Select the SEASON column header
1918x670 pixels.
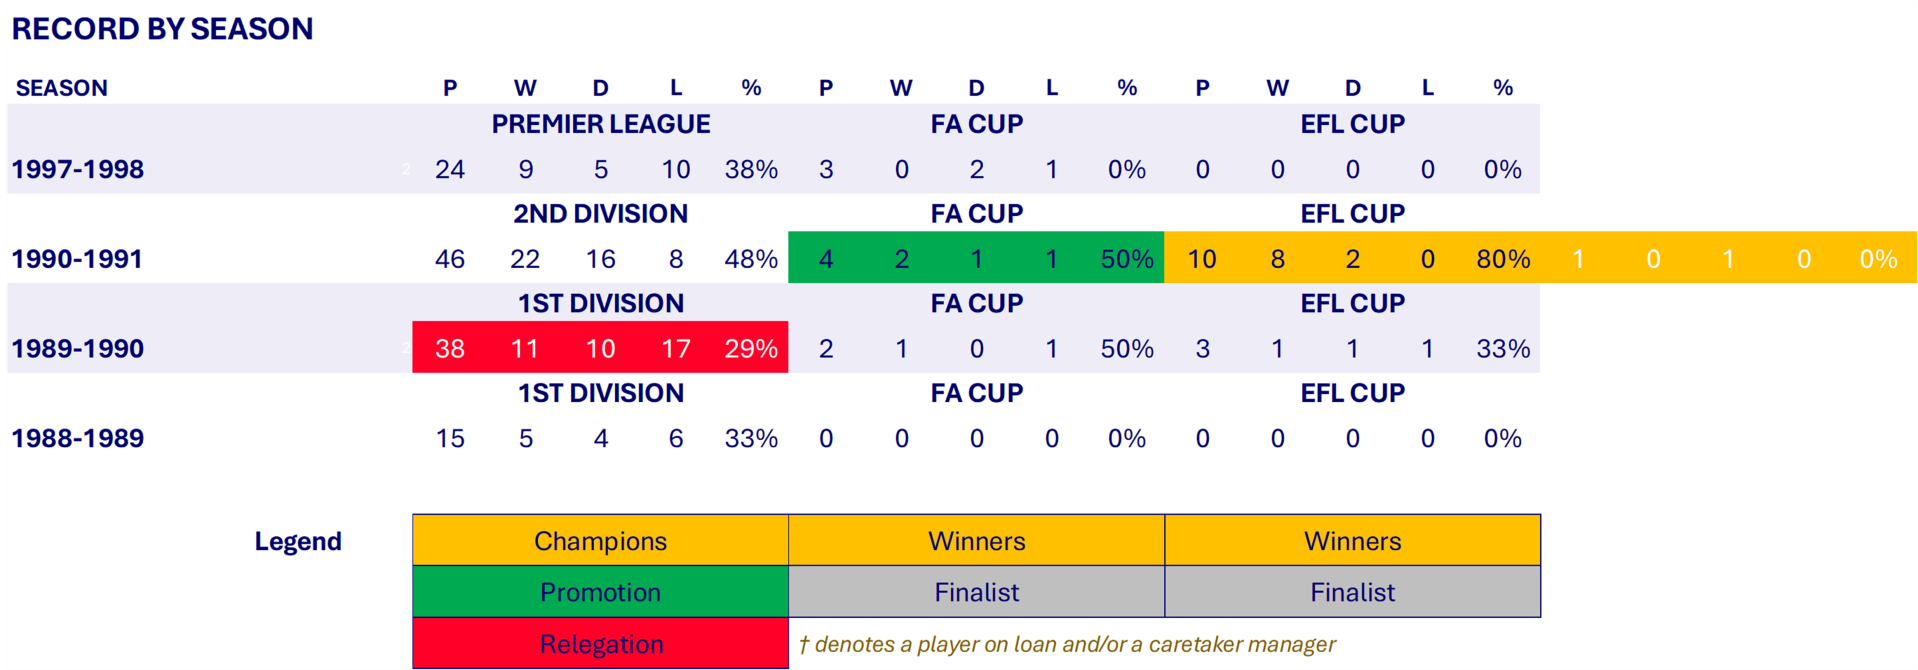[61, 88]
